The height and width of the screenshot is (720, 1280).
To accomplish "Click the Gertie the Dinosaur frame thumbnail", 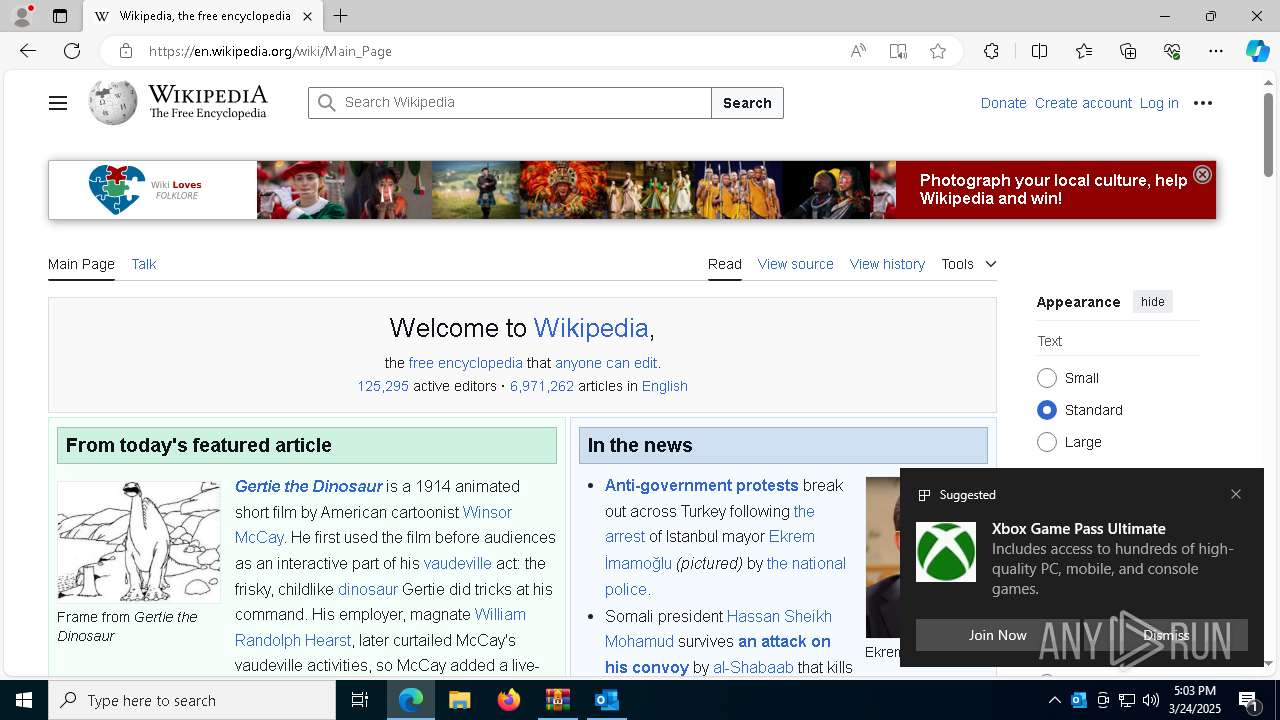I will click(138, 542).
